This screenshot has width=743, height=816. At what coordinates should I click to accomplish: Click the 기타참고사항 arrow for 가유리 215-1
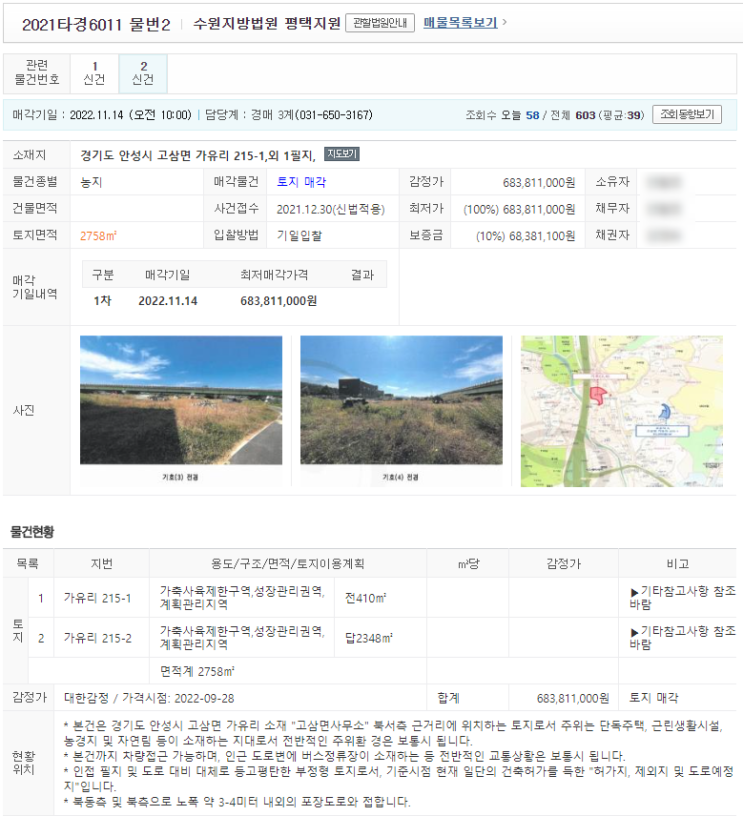coord(634,592)
